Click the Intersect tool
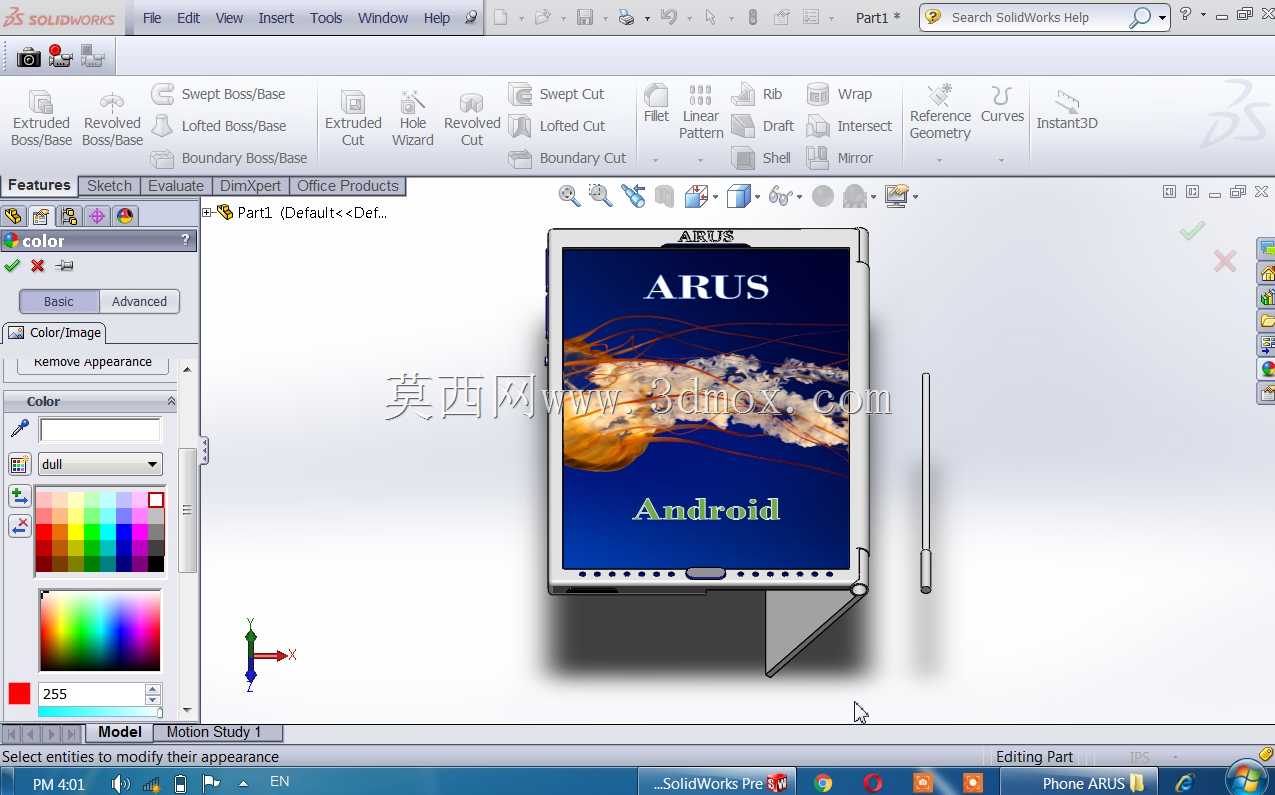 pos(850,126)
